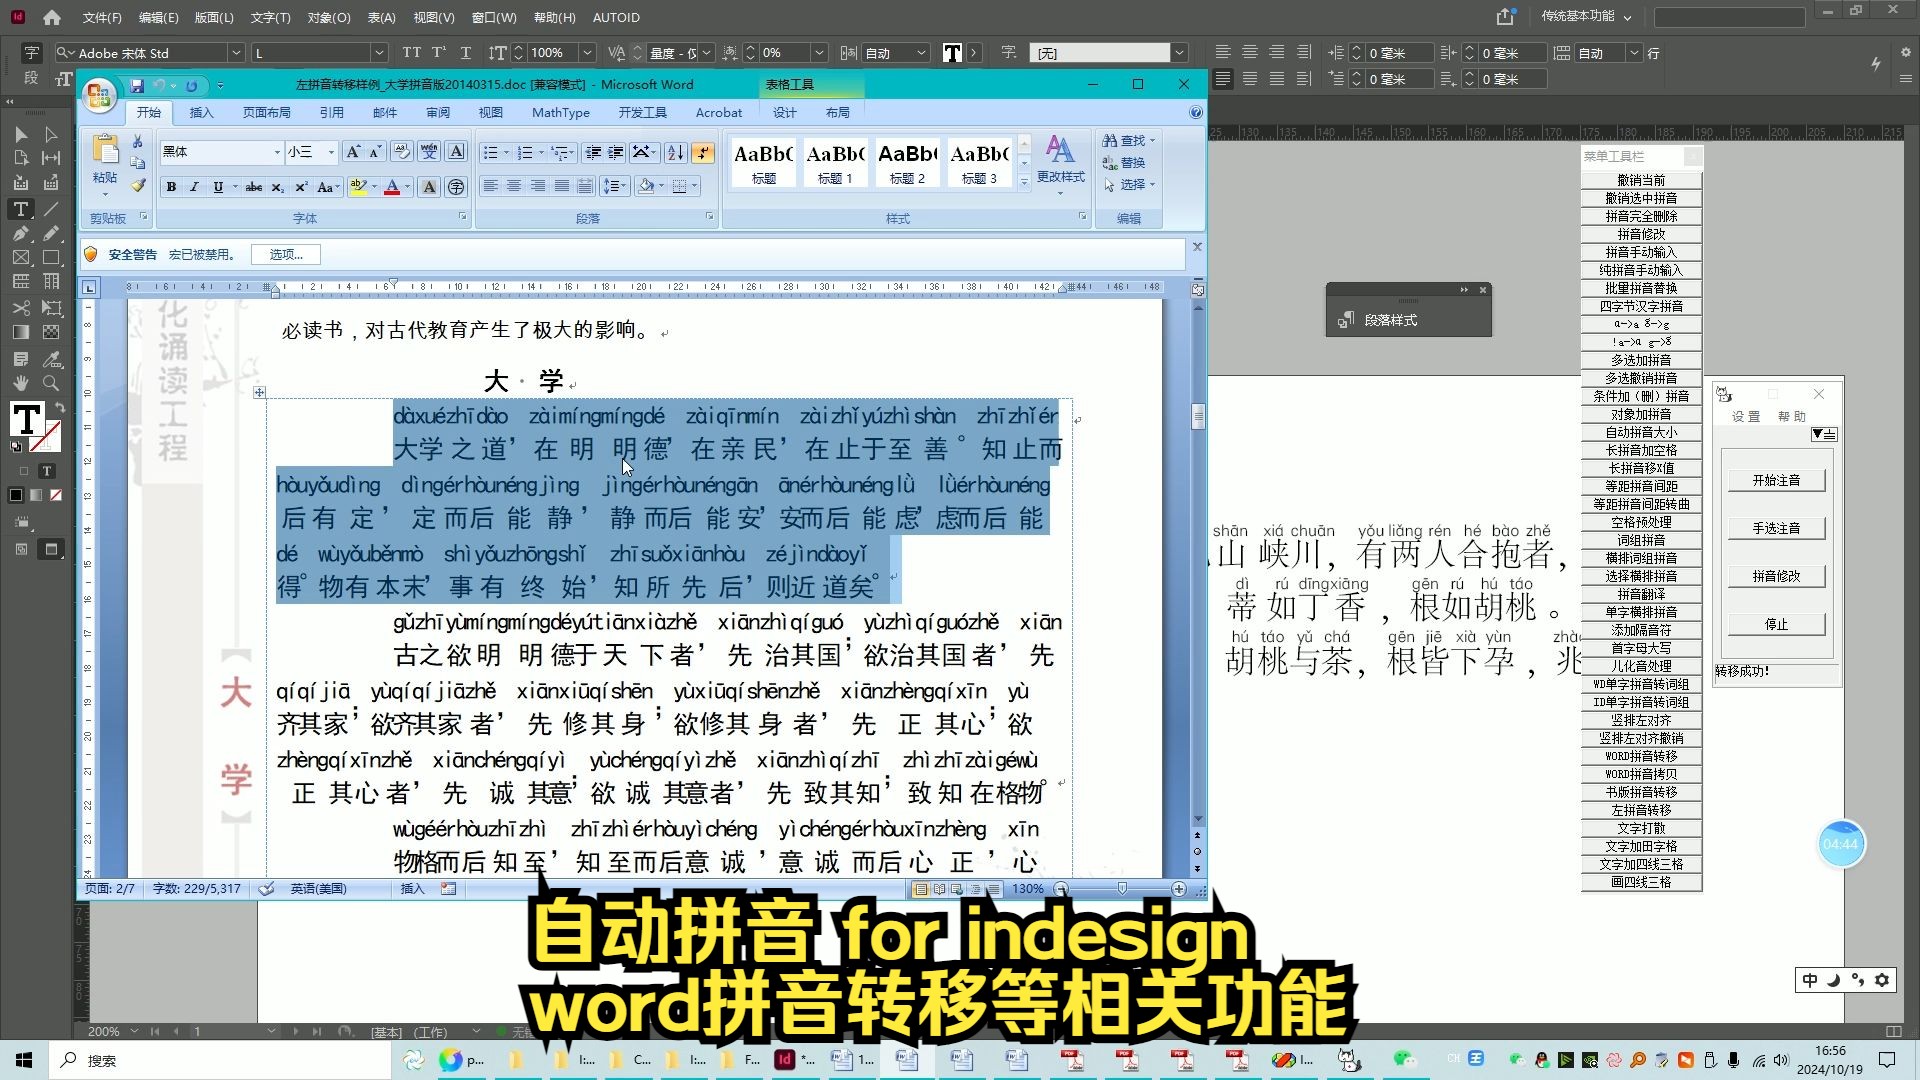Screen dimensions: 1920x1080
Task: Open the Word 页面布局 ribbon tab
Action: pos(266,113)
